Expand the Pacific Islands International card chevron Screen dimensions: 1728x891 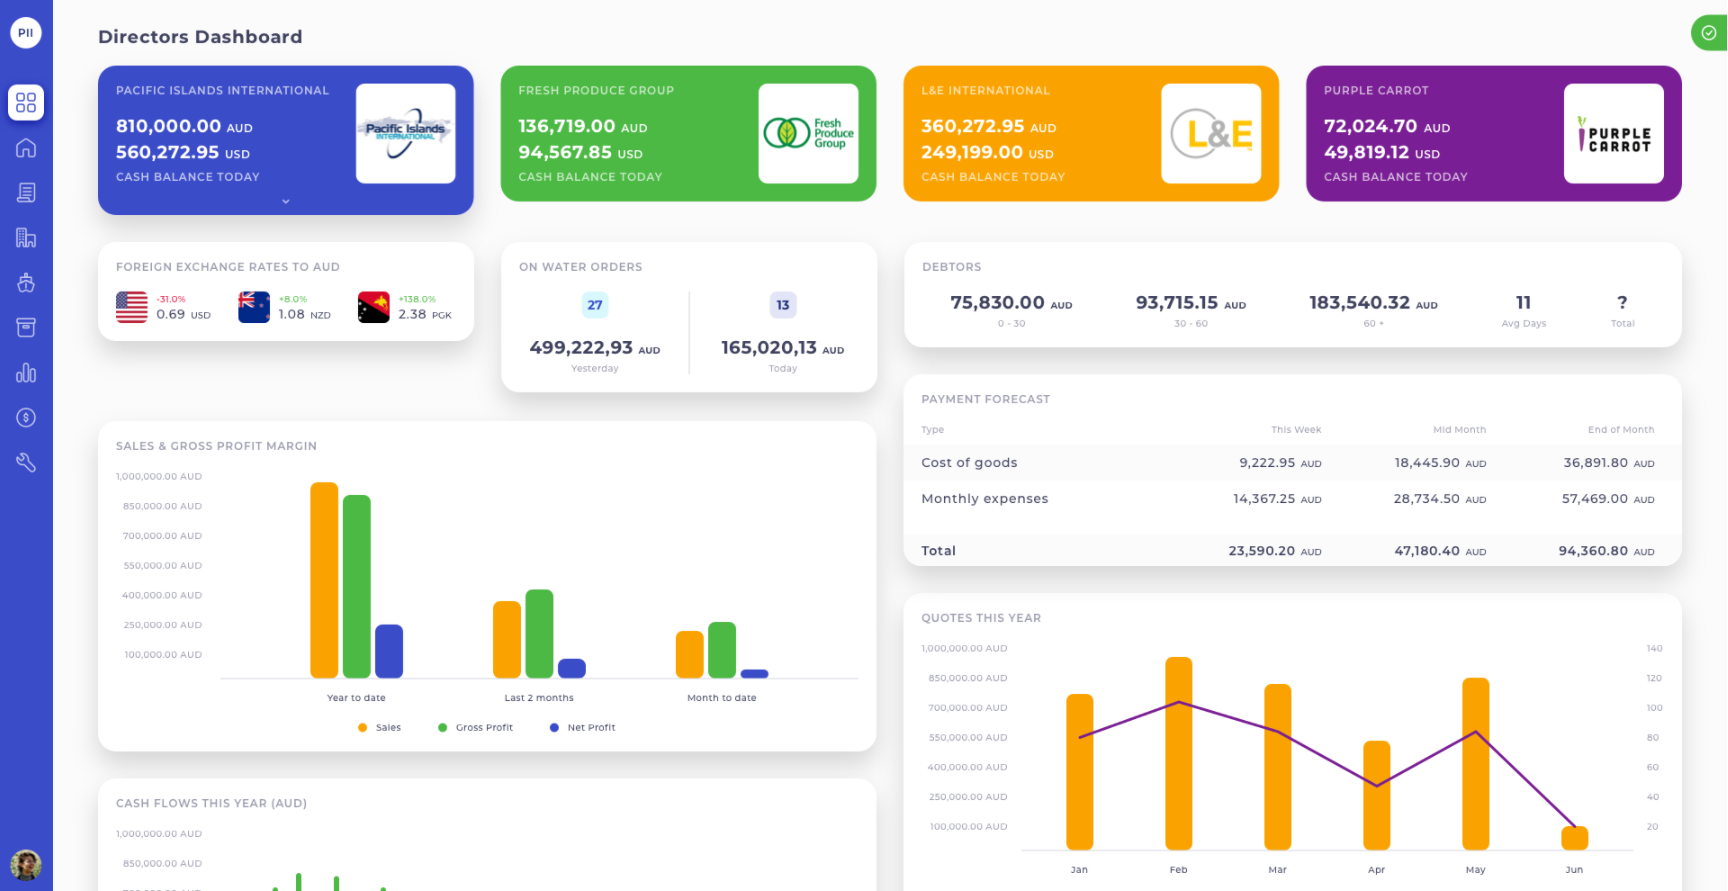[x=285, y=202]
